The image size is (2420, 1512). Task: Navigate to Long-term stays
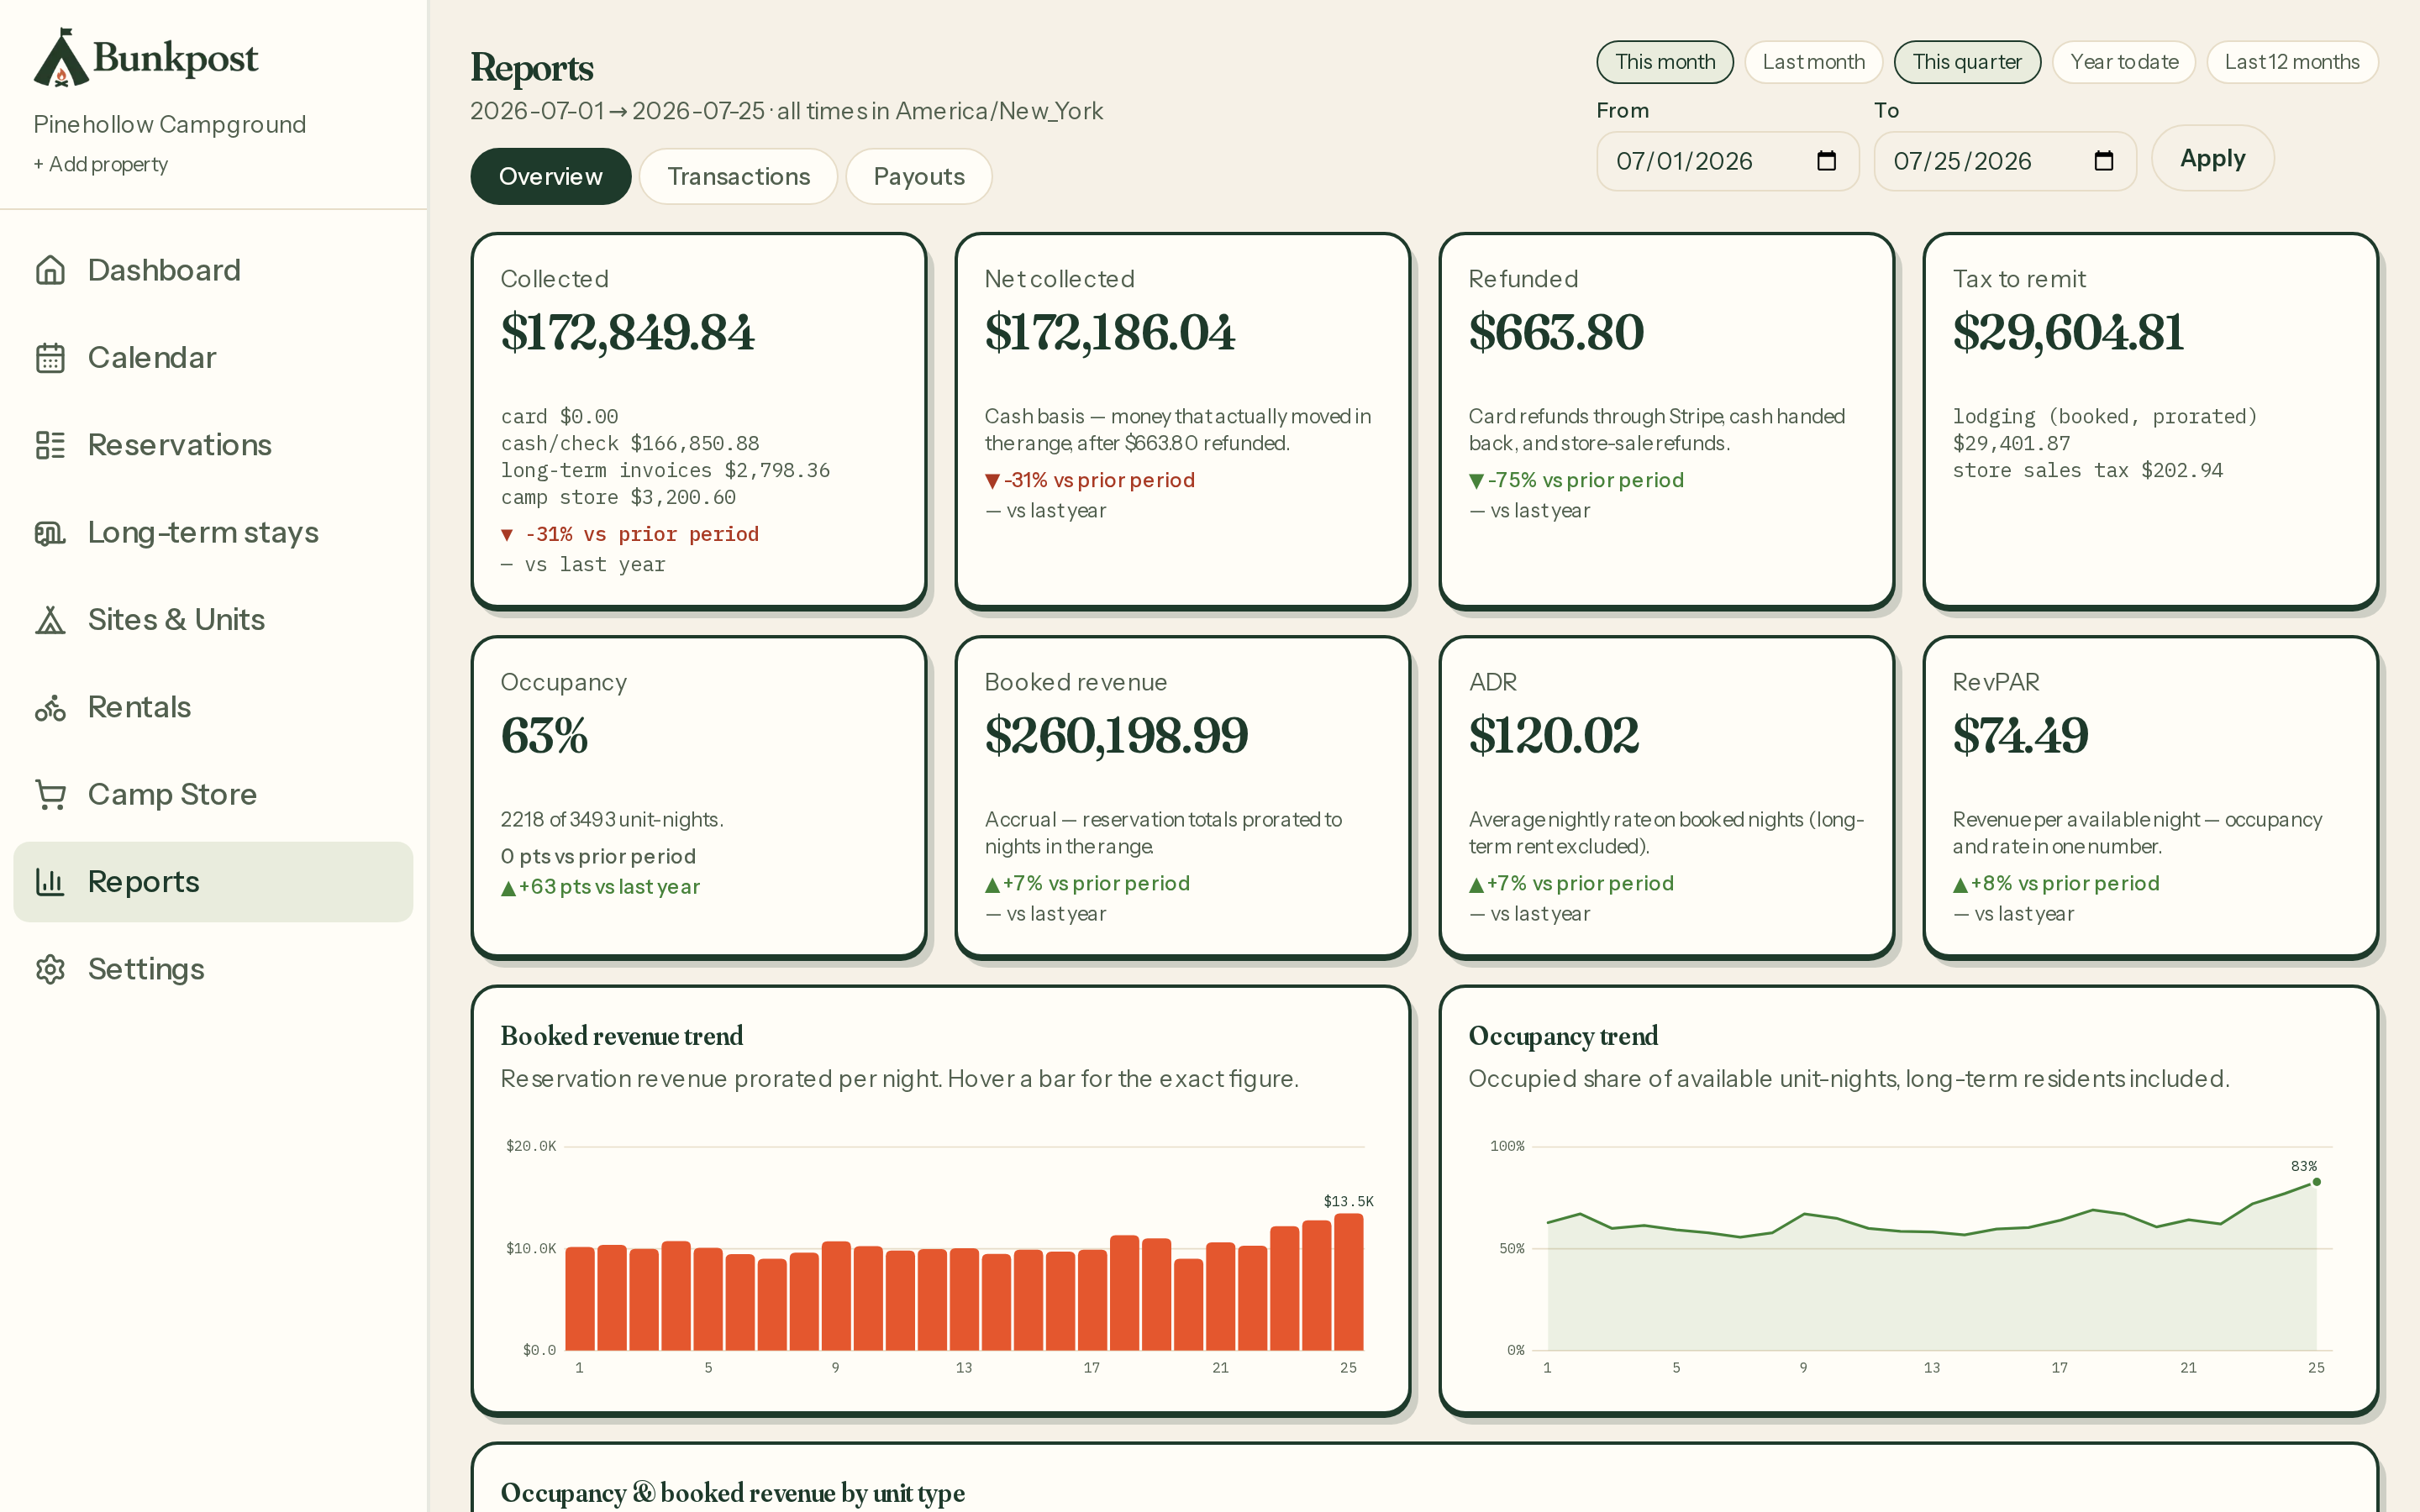pos(213,532)
